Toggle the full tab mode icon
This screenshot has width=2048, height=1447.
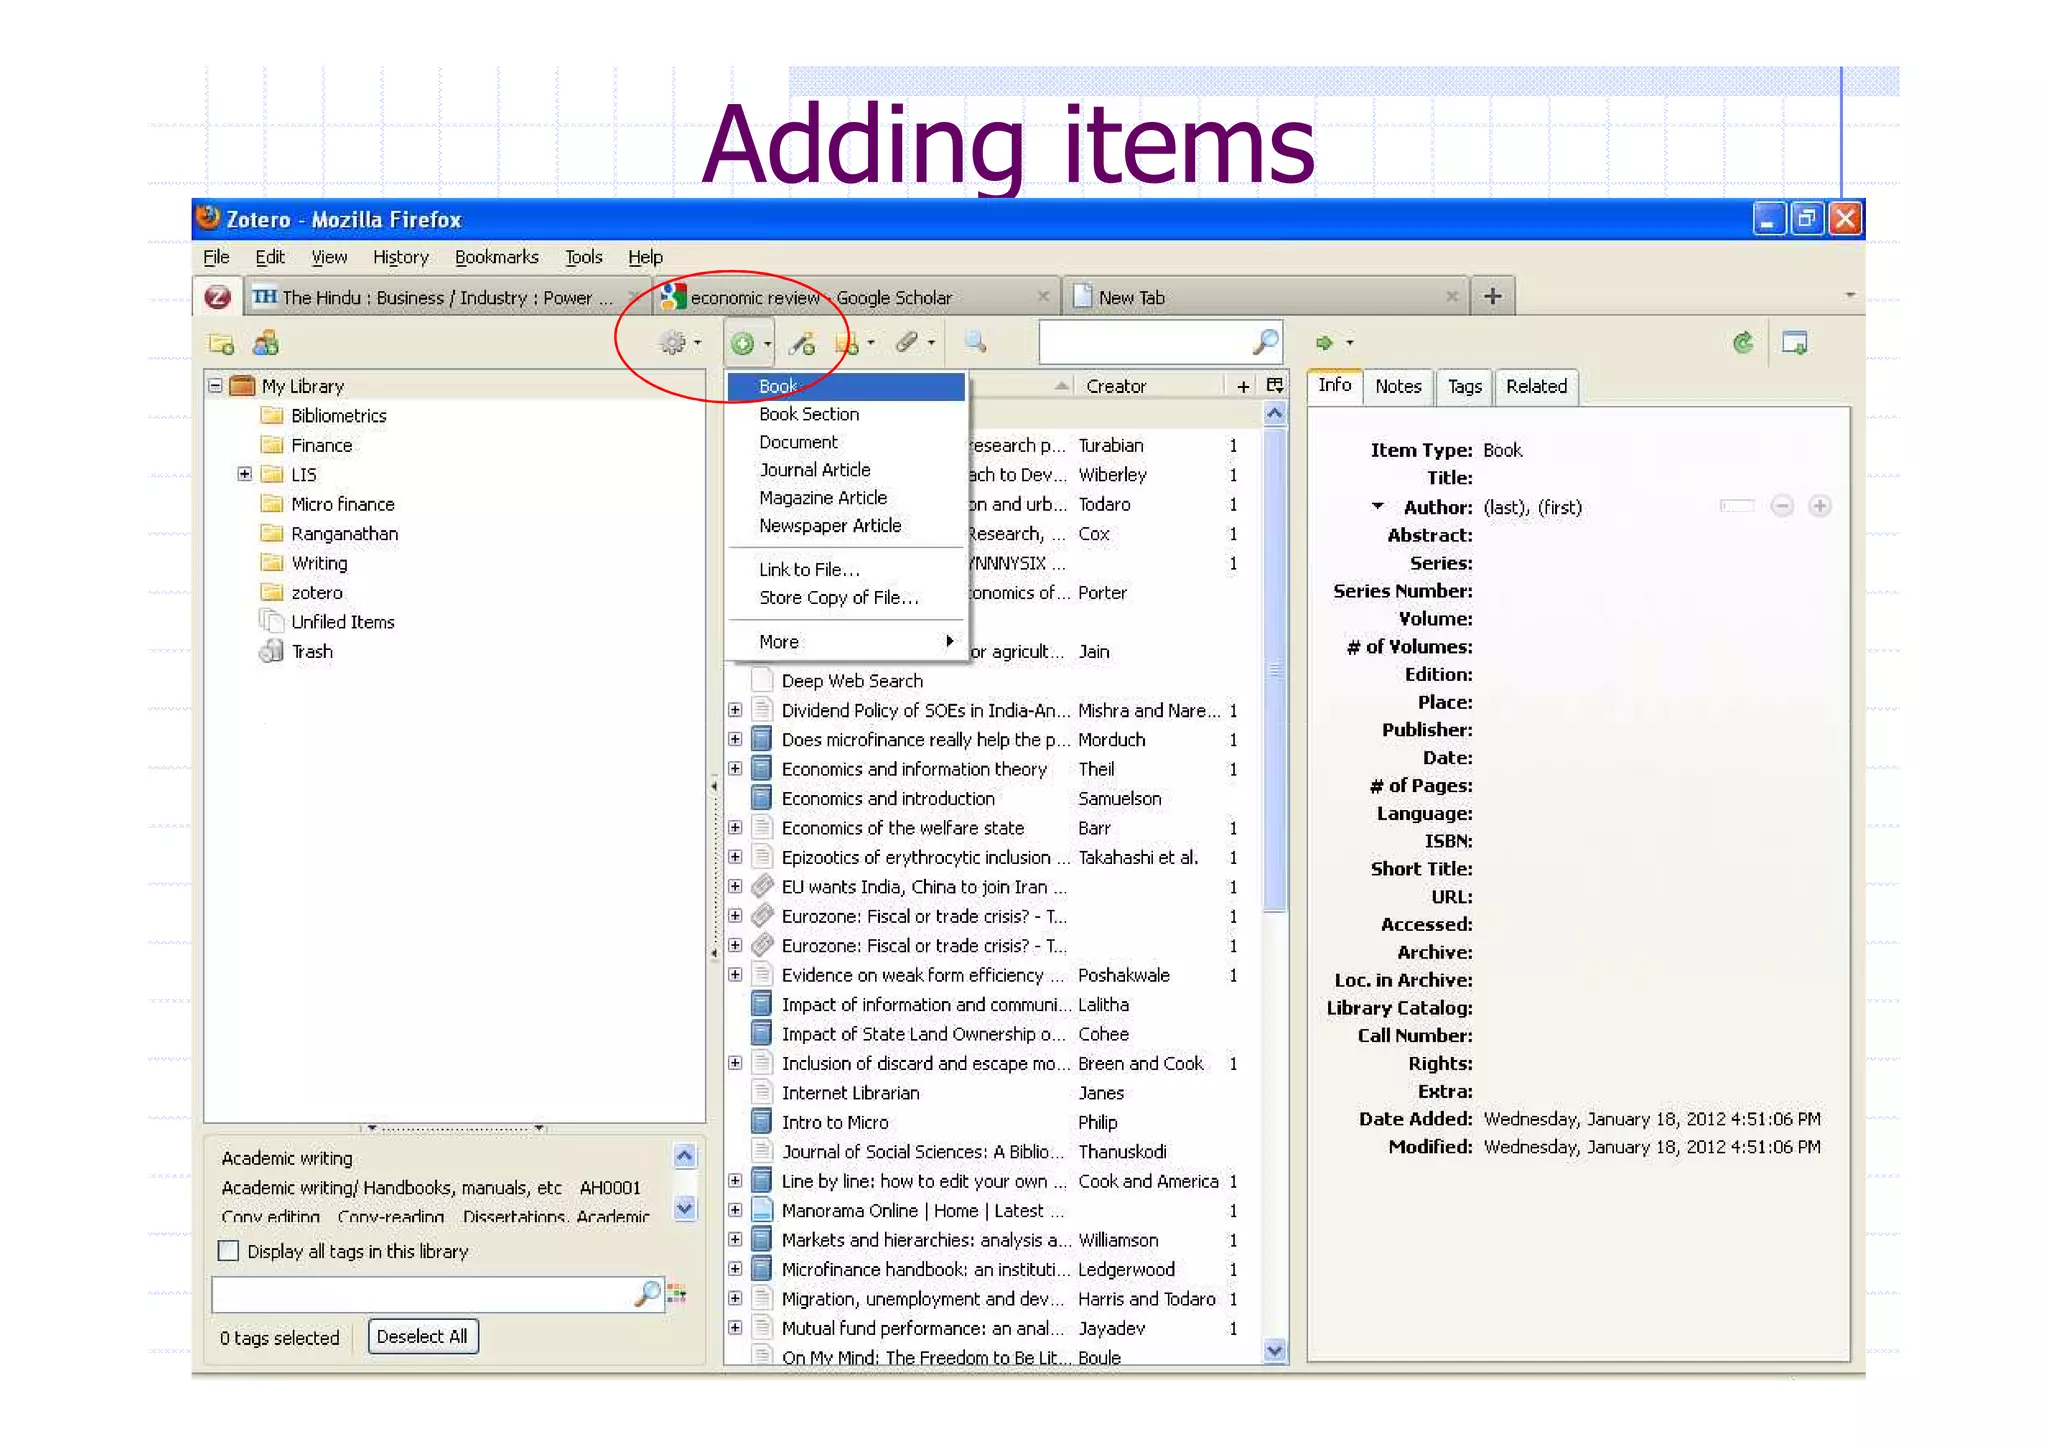click(x=1794, y=343)
